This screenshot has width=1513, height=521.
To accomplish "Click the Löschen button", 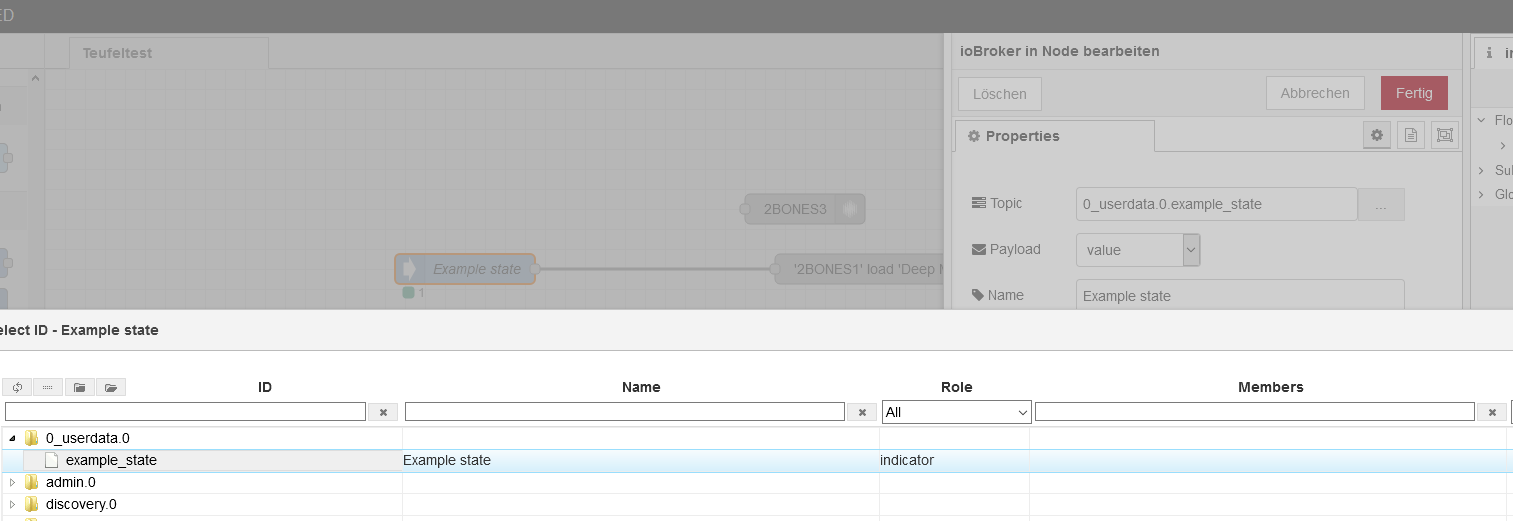I will pyautogui.click(x=1000, y=94).
